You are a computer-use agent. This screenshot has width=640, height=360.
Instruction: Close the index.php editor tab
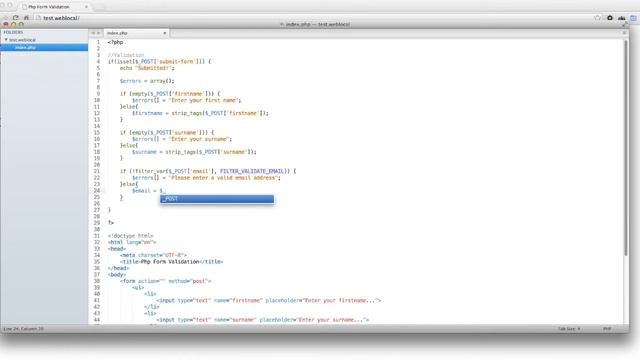pos(164,33)
